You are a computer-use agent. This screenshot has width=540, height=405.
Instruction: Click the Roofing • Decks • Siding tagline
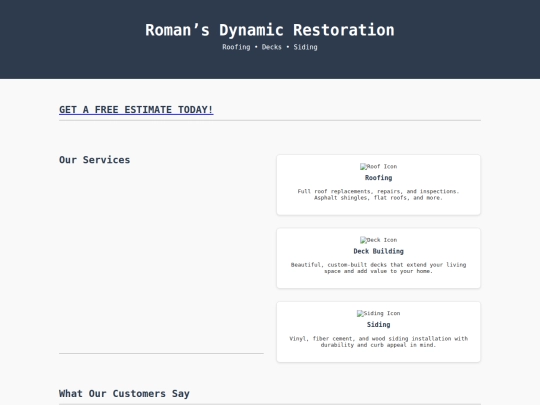coord(270,47)
